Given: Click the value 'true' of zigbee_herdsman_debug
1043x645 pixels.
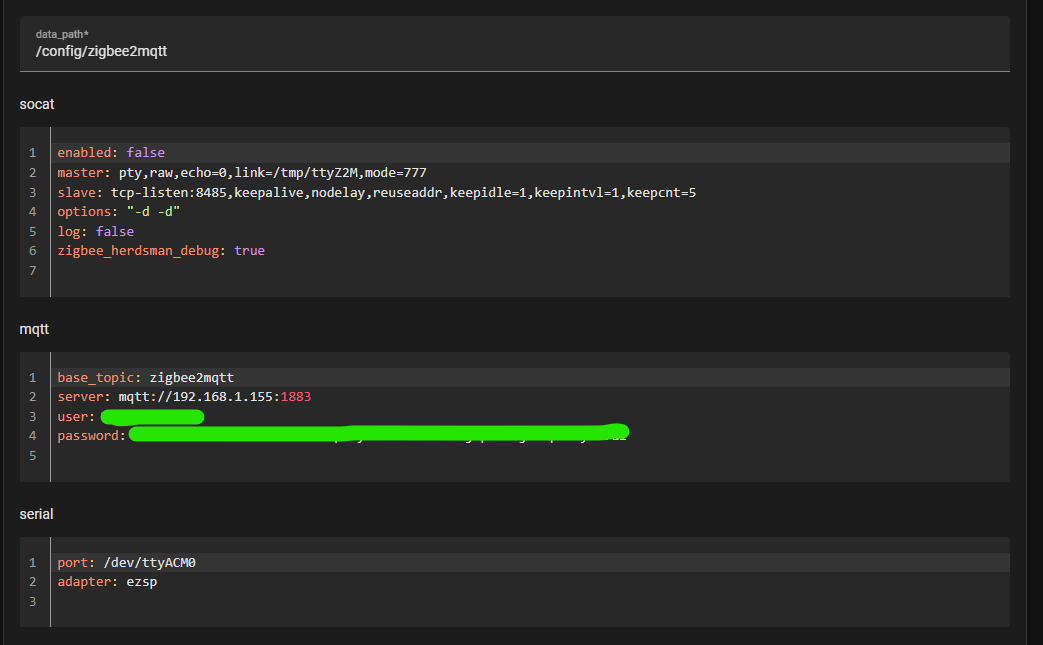Looking at the screenshot, I should pyautogui.click(x=249, y=251).
